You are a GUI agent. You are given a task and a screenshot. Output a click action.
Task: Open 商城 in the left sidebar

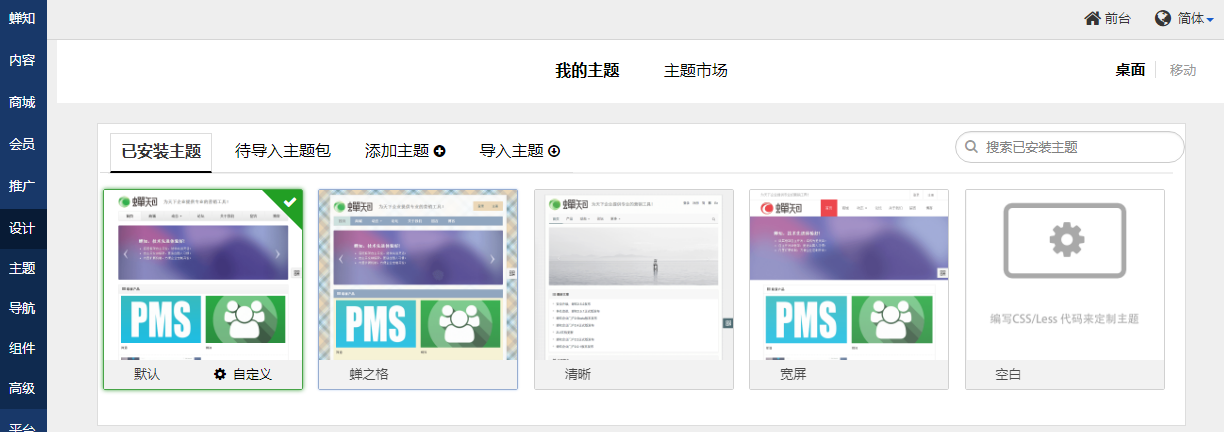coord(23,102)
